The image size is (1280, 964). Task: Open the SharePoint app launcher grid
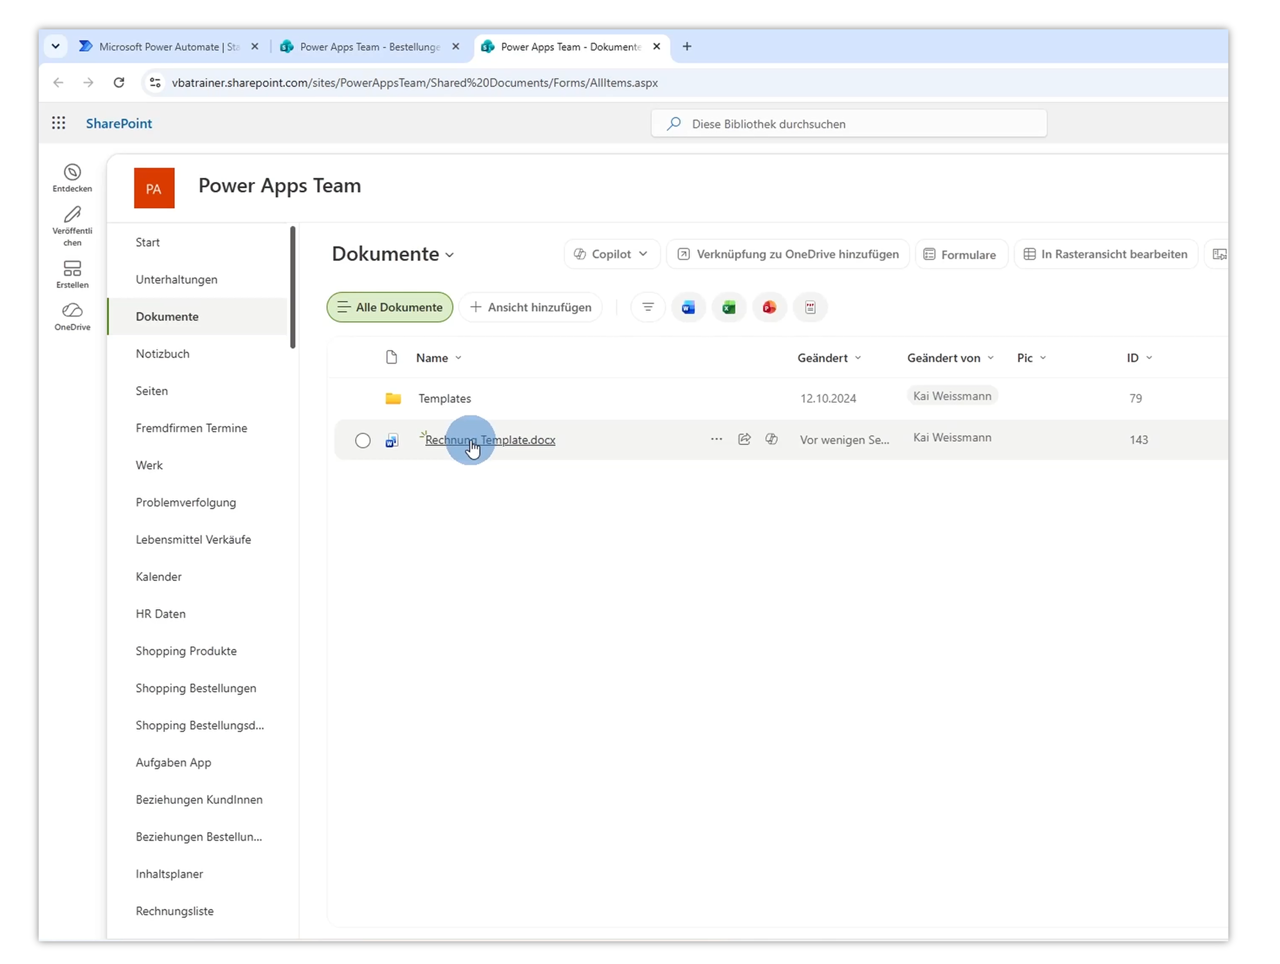coord(59,123)
